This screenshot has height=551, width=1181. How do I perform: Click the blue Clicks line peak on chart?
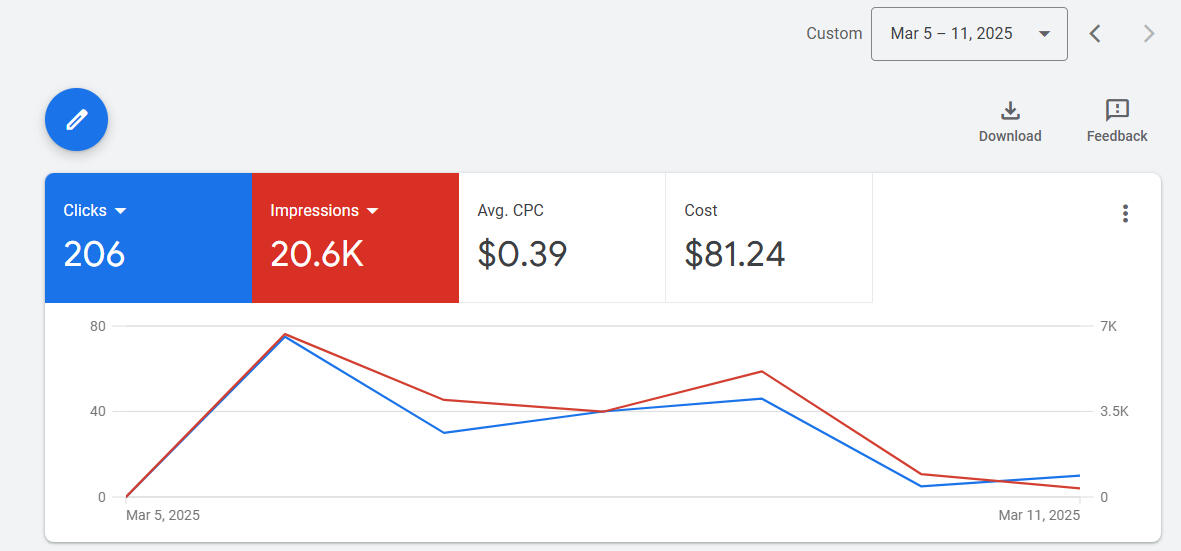(x=285, y=337)
